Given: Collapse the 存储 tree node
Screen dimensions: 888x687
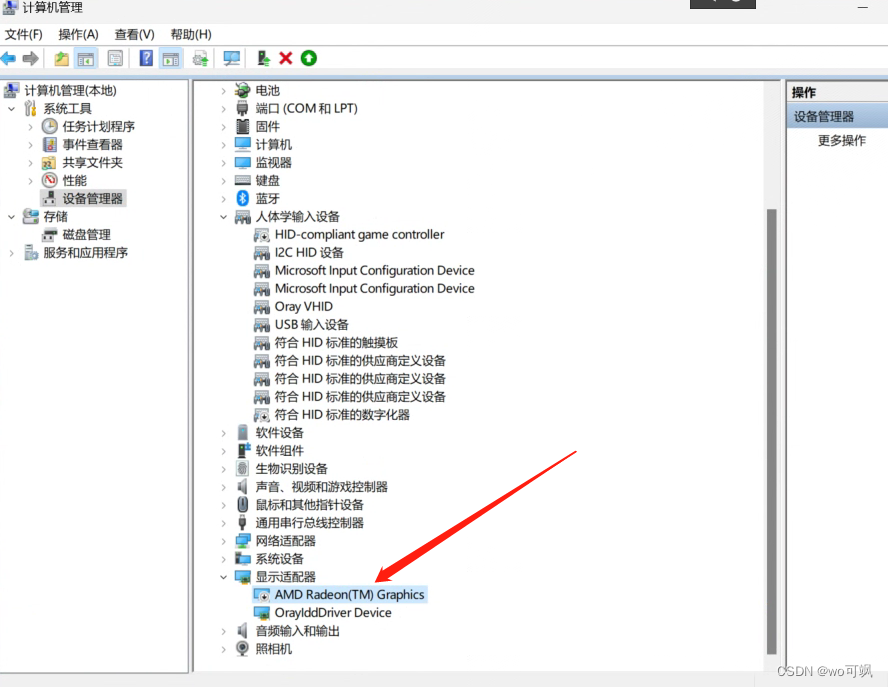Looking at the screenshot, I should [11, 216].
